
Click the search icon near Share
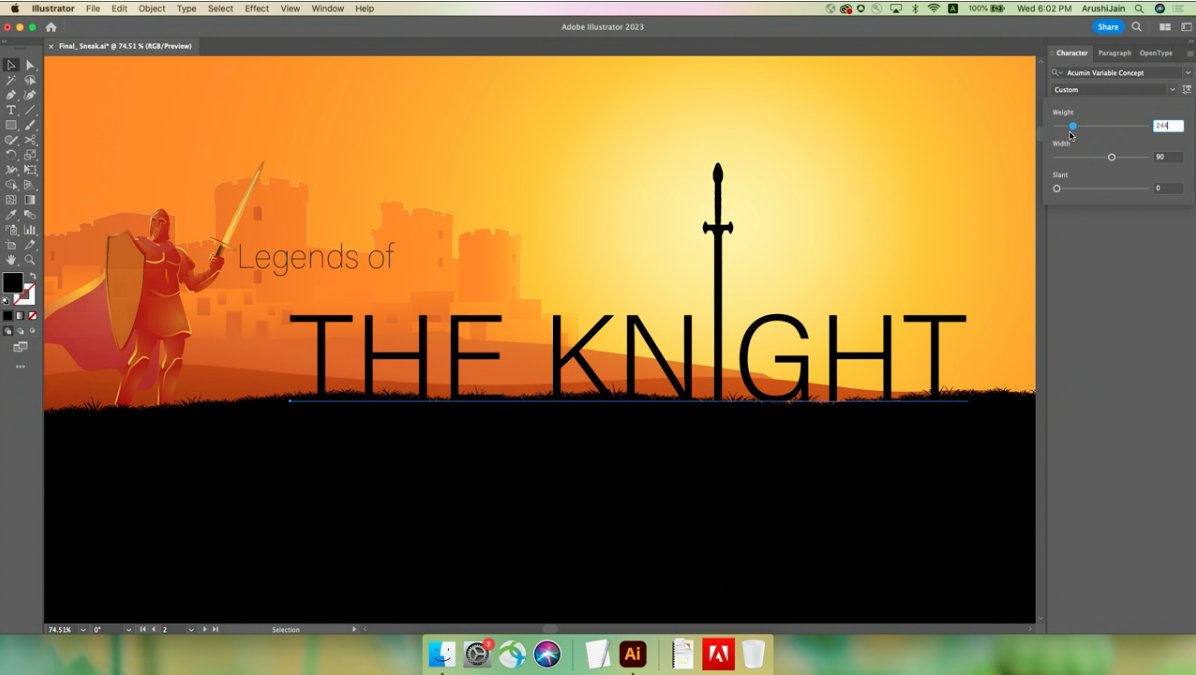click(1137, 27)
